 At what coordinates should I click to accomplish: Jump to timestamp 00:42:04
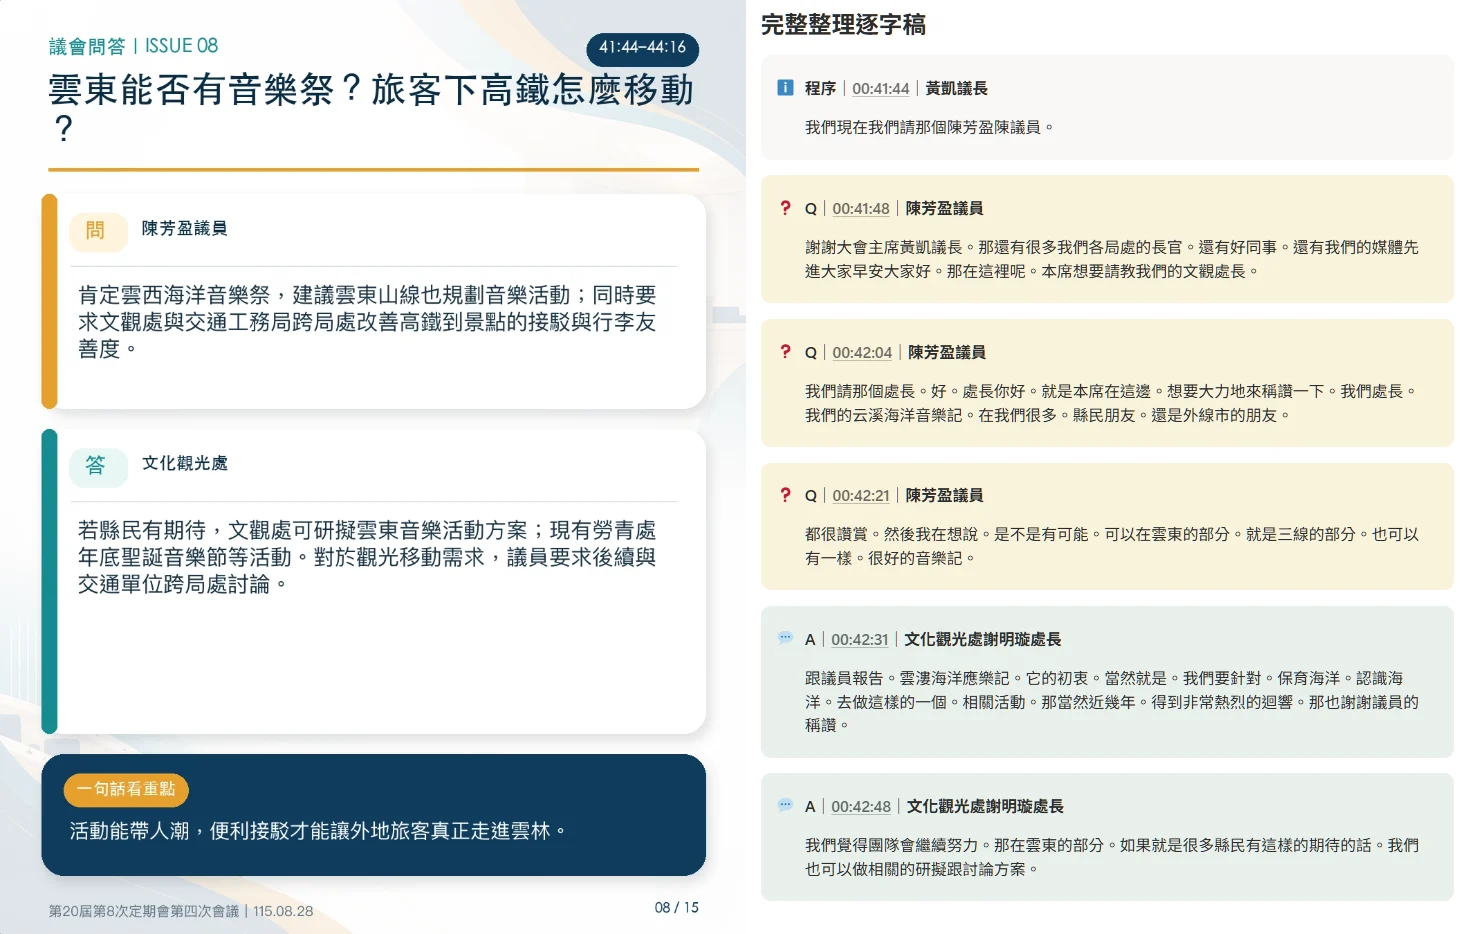[x=861, y=352]
